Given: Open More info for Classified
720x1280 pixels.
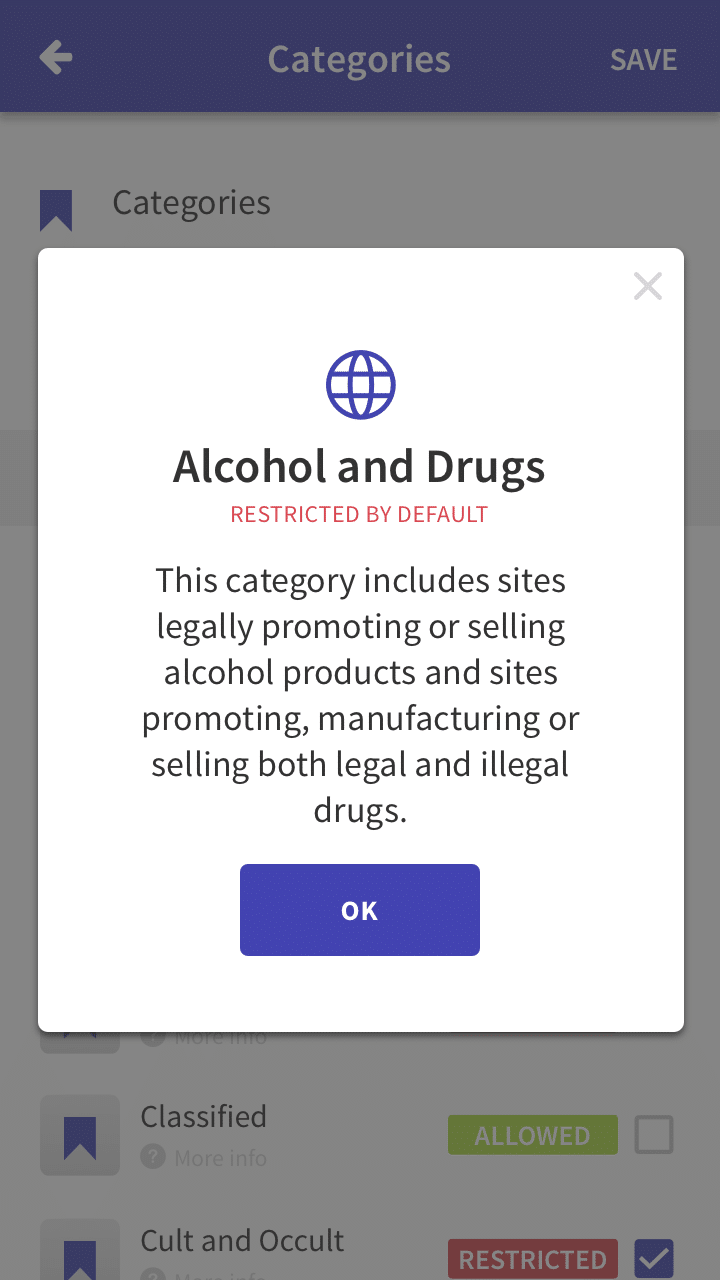Looking at the screenshot, I should tap(220, 1158).
